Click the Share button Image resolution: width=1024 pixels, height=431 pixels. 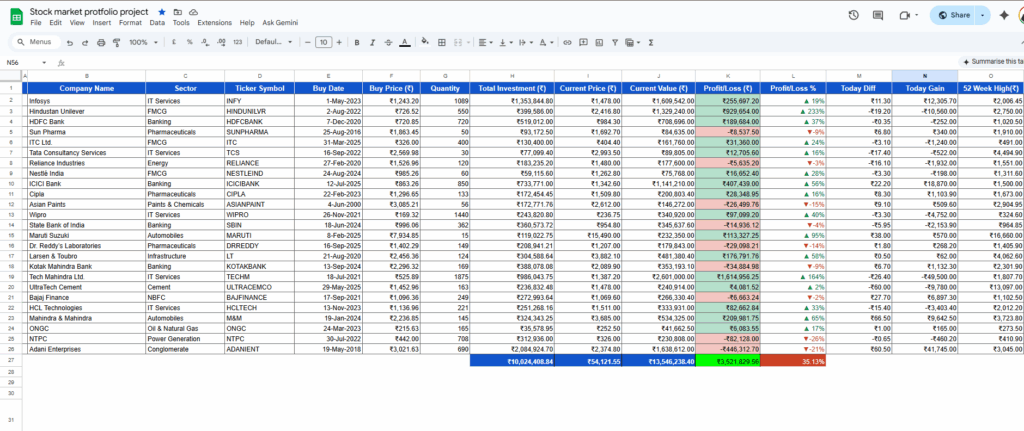[x=954, y=15]
